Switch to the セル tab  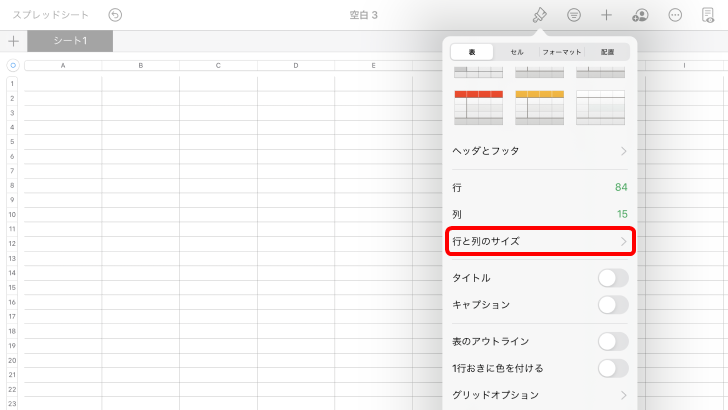516,51
